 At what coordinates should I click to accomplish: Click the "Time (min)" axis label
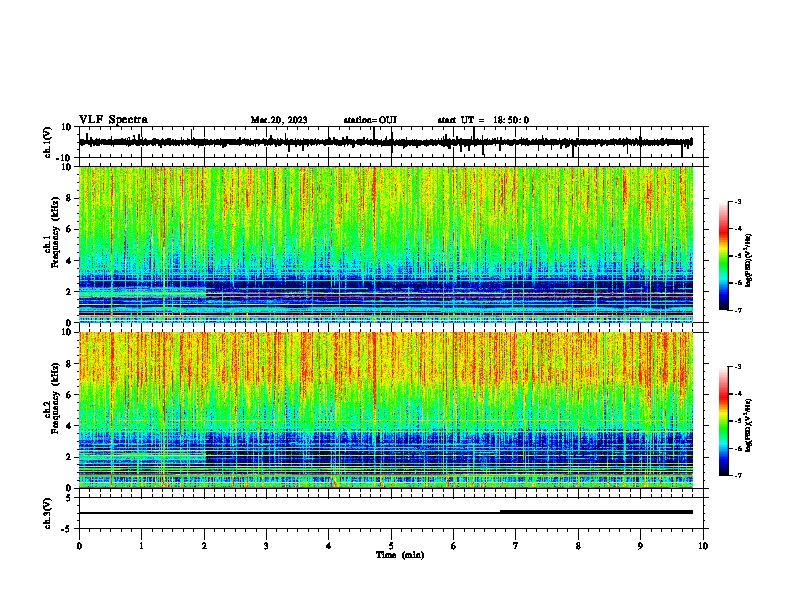(x=400, y=555)
